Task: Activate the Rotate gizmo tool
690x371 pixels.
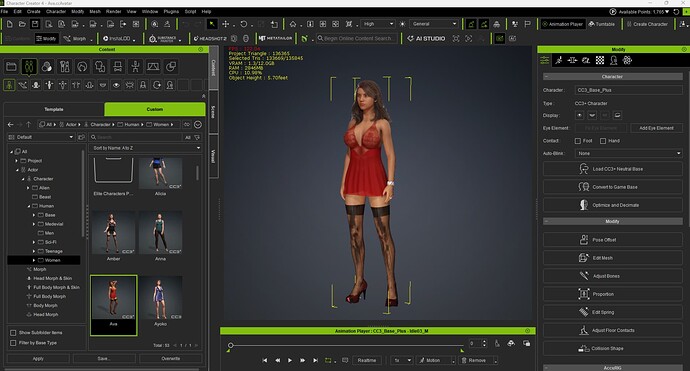Action: coord(243,24)
